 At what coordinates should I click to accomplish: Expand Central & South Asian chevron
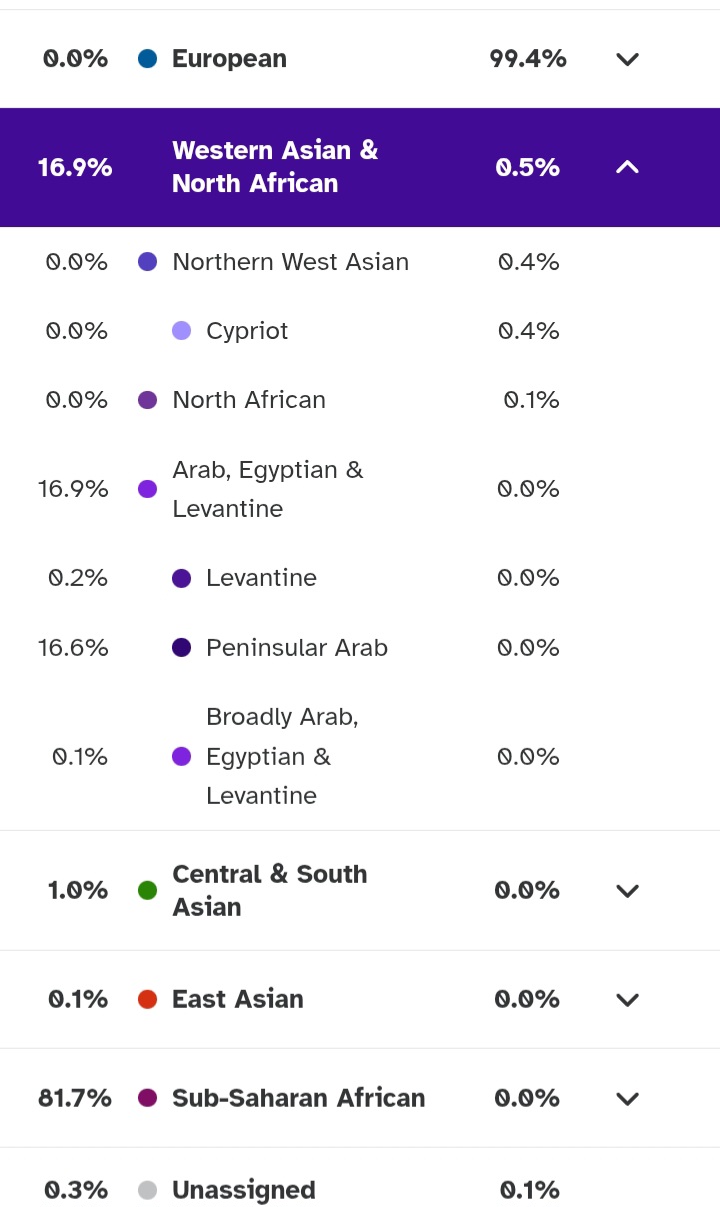627,890
